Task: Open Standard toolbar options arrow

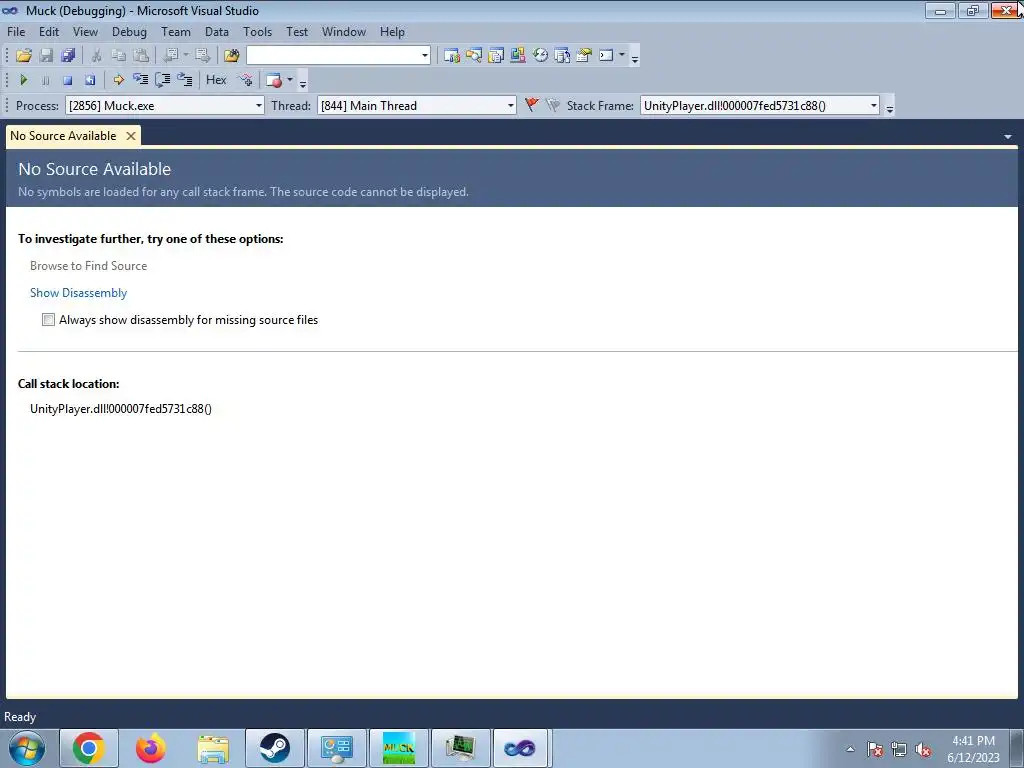Action: [635, 58]
